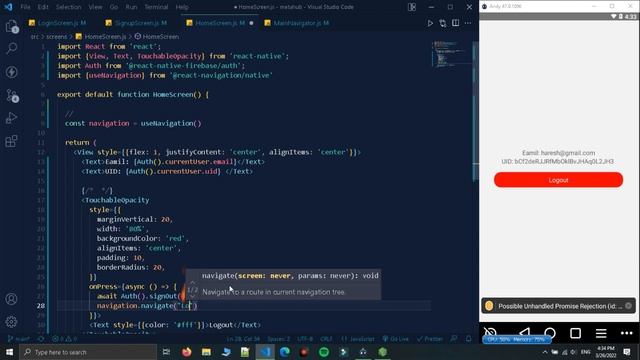
Task: Switch to the SignupScreen.js tab
Action: point(136,23)
